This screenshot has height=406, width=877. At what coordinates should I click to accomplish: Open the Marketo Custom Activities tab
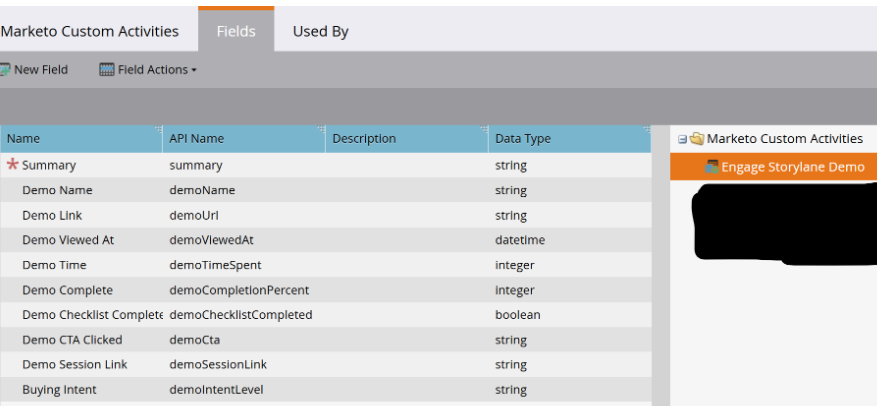tap(90, 31)
